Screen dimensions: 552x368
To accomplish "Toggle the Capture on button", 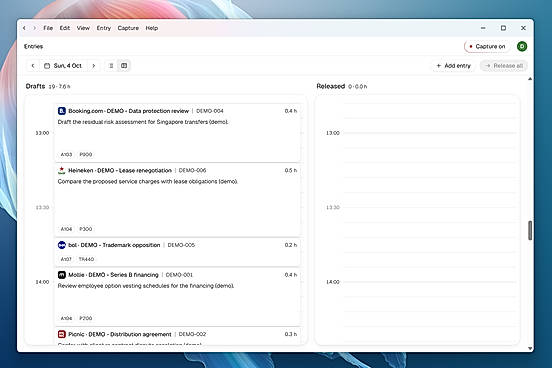I will click(x=487, y=46).
